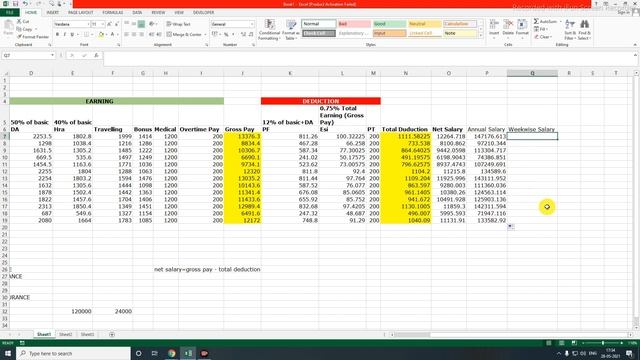Click the Increase Decimal icon

tap(243, 34)
